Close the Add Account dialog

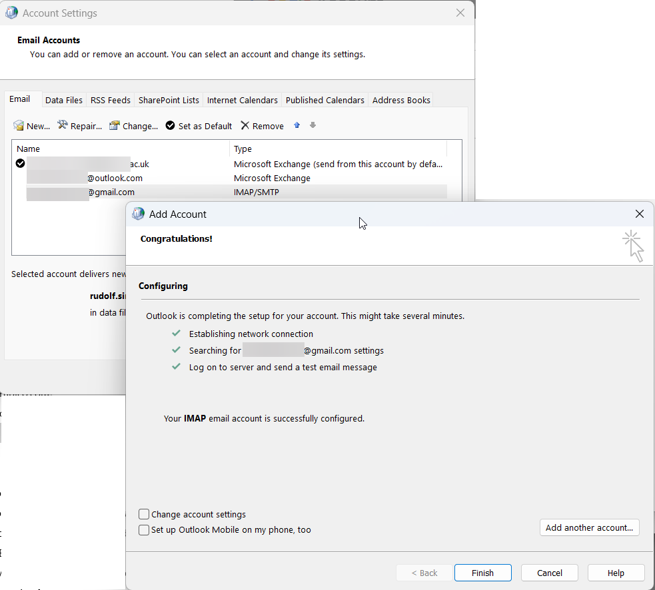(640, 214)
